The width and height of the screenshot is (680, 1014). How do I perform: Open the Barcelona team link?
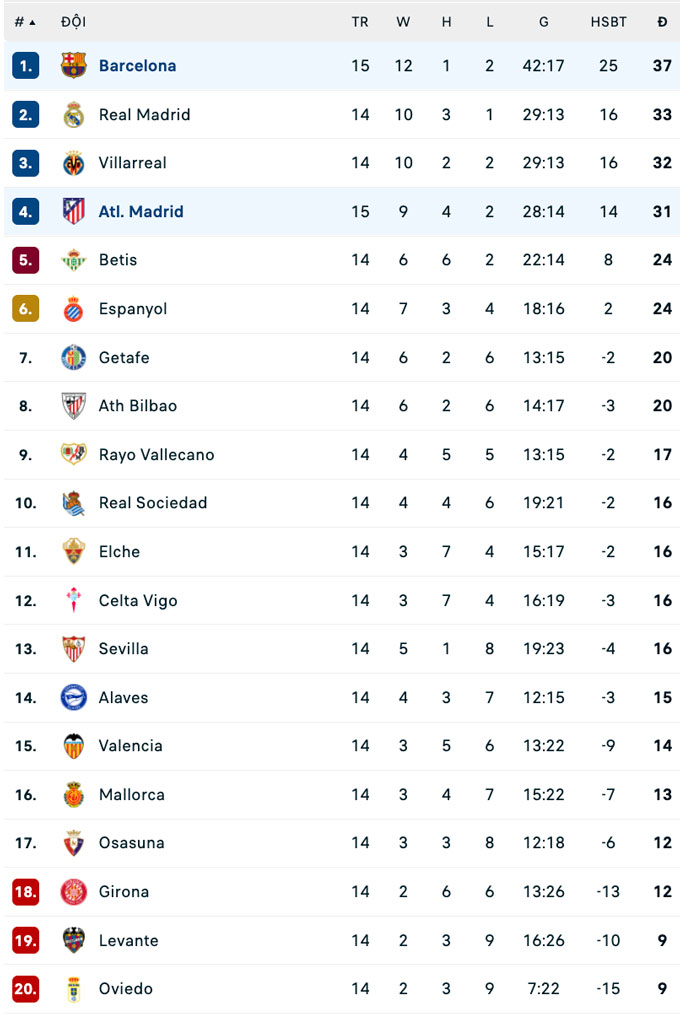[x=137, y=66]
